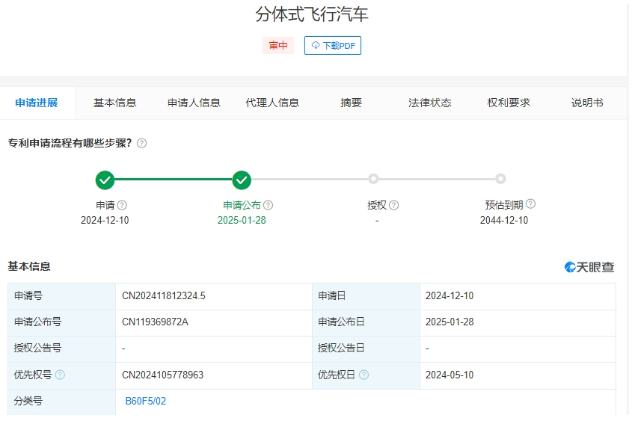Download the patent PDF

(332, 46)
